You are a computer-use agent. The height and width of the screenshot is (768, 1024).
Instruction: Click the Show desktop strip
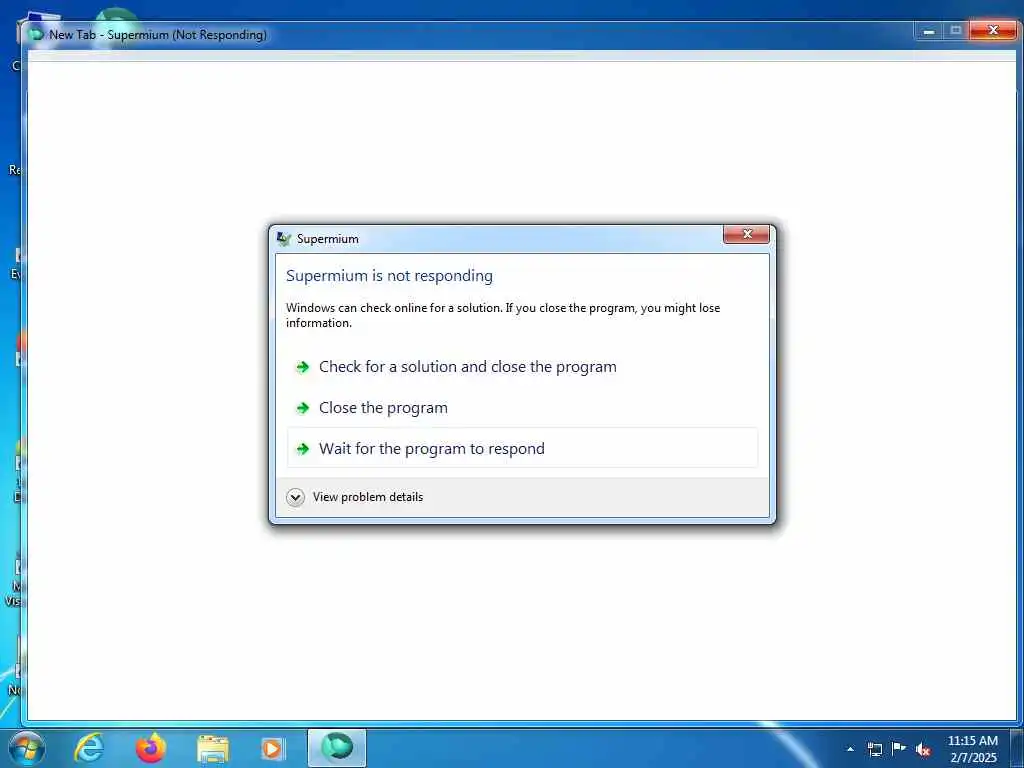[1017, 748]
